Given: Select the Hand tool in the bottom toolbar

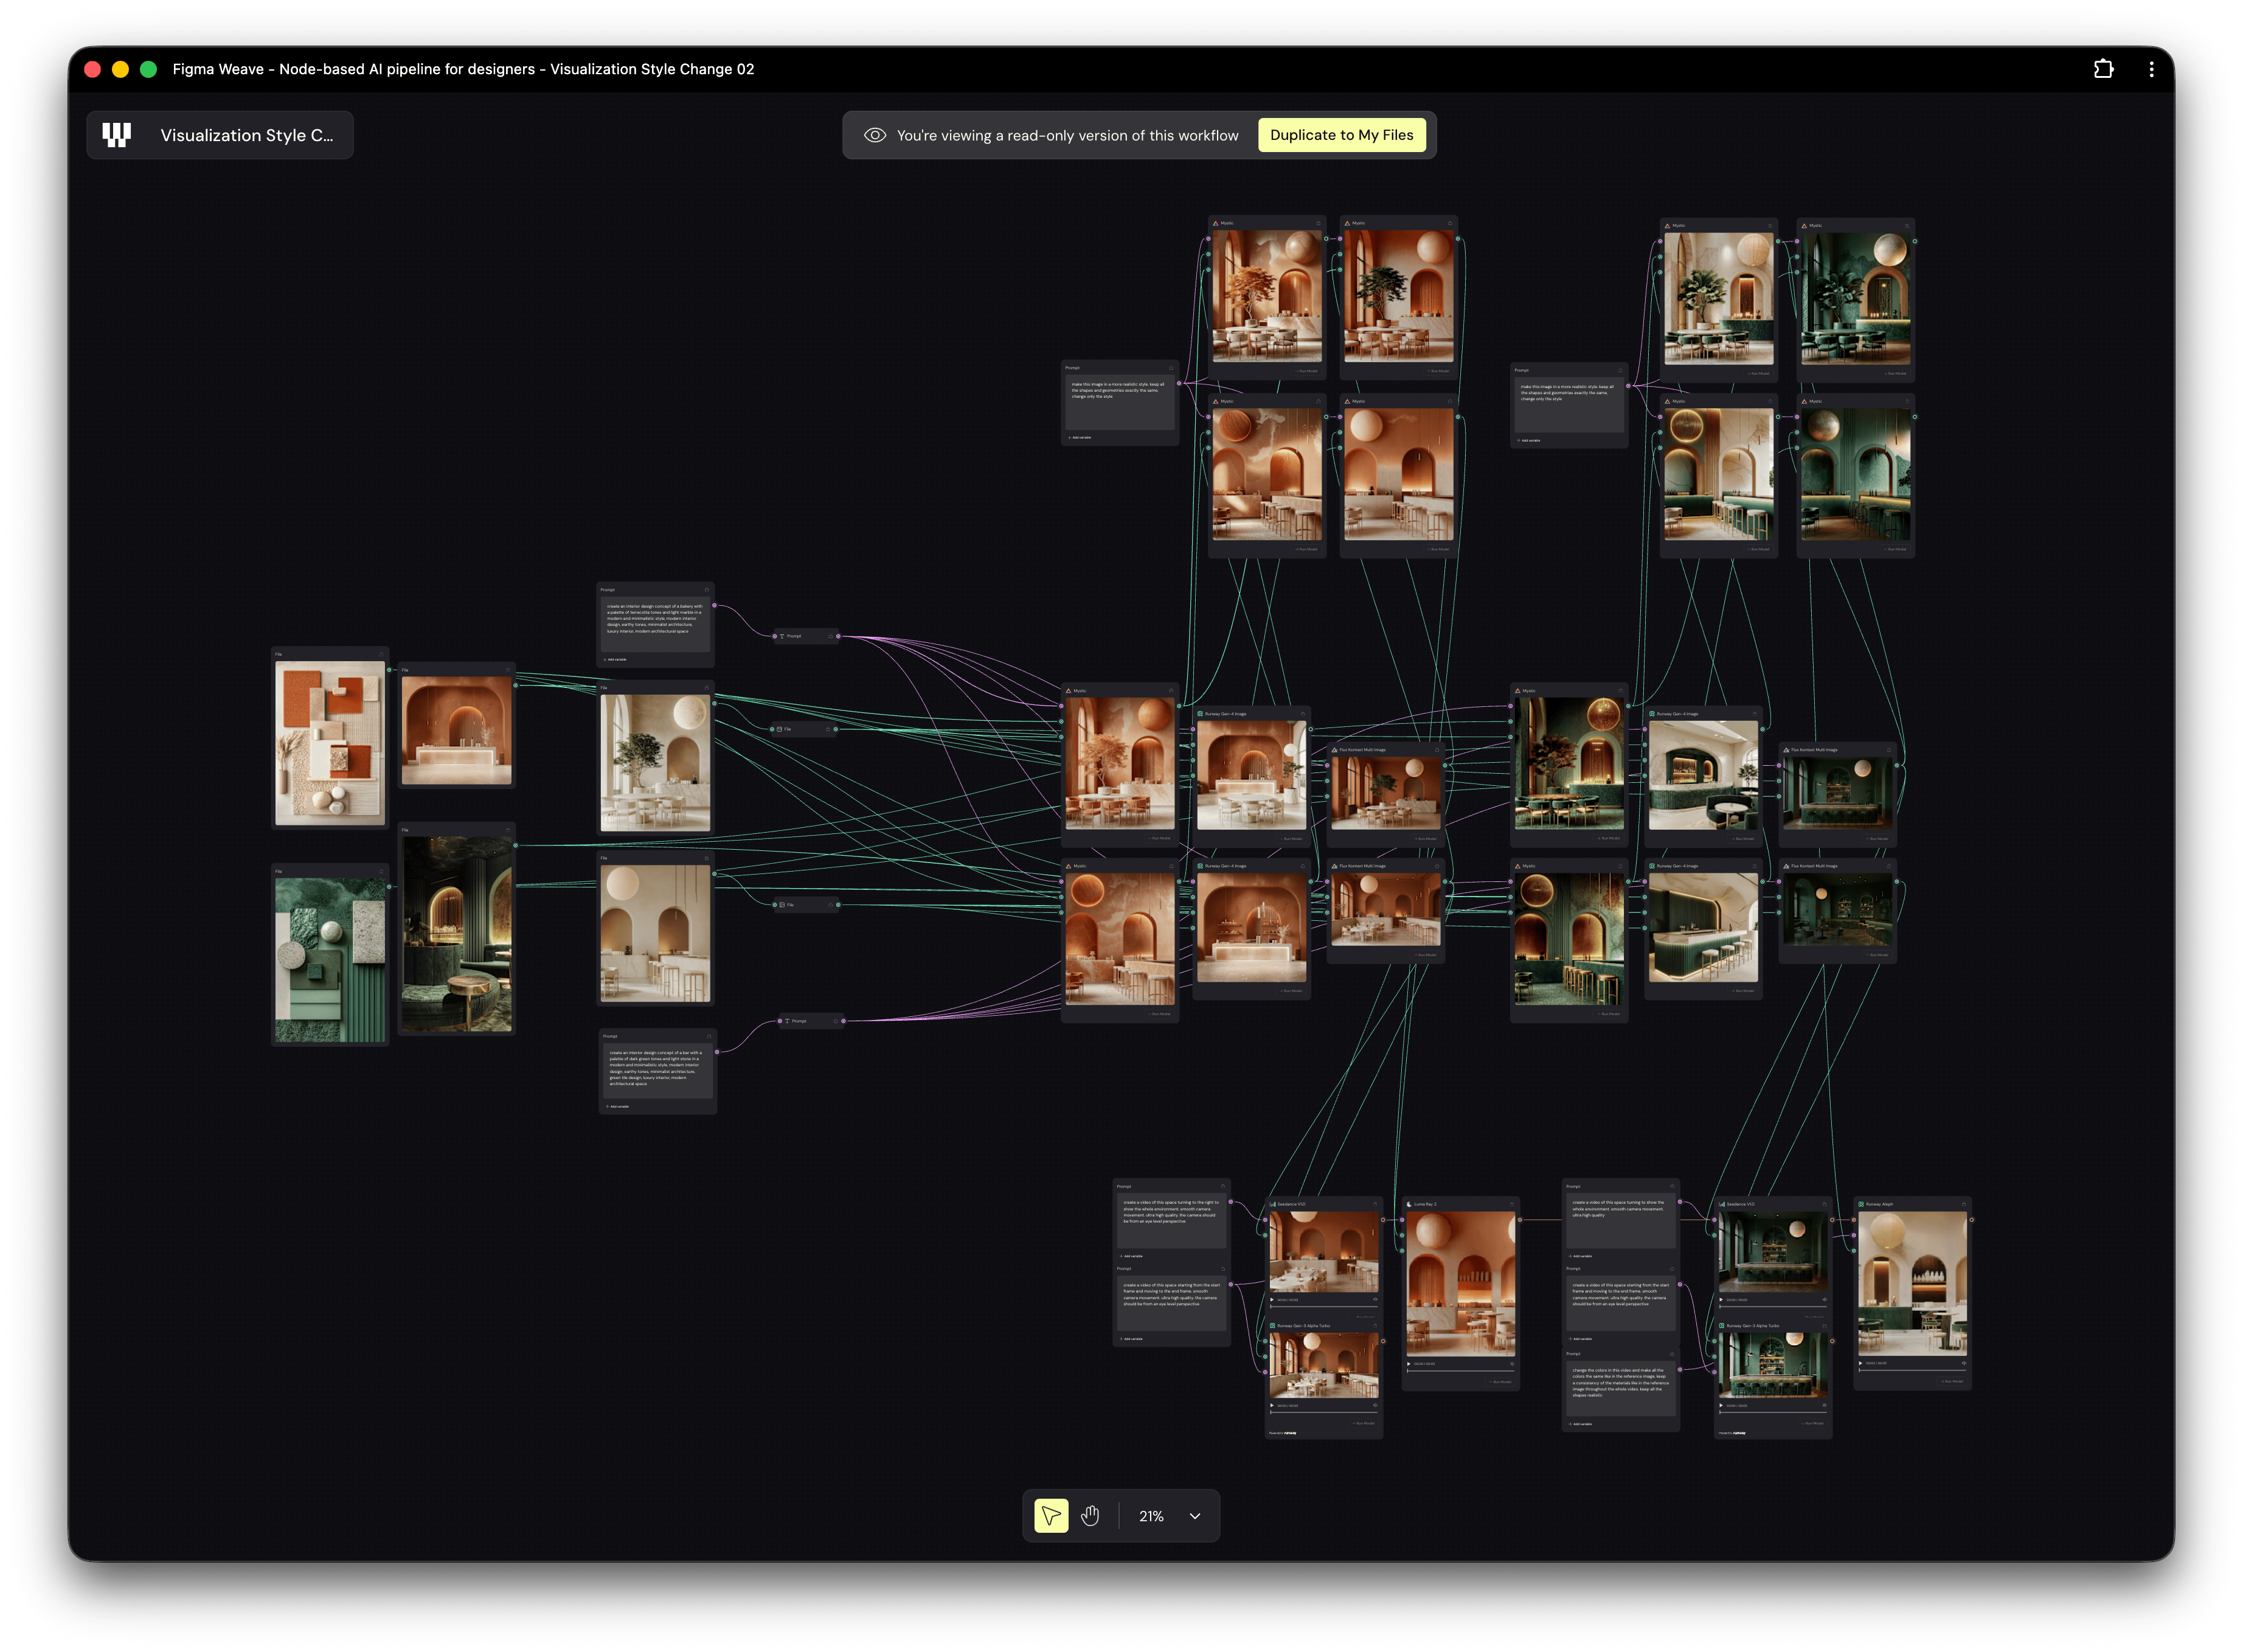Looking at the screenshot, I should coord(1090,1516).
